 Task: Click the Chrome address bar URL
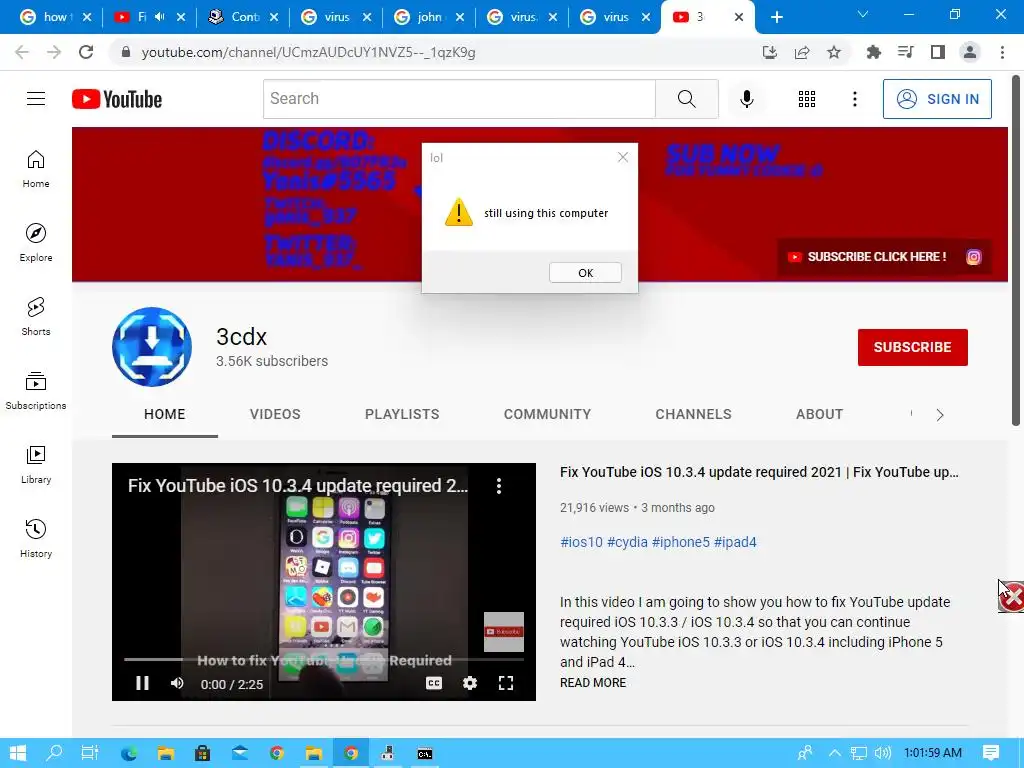[308, 52]
